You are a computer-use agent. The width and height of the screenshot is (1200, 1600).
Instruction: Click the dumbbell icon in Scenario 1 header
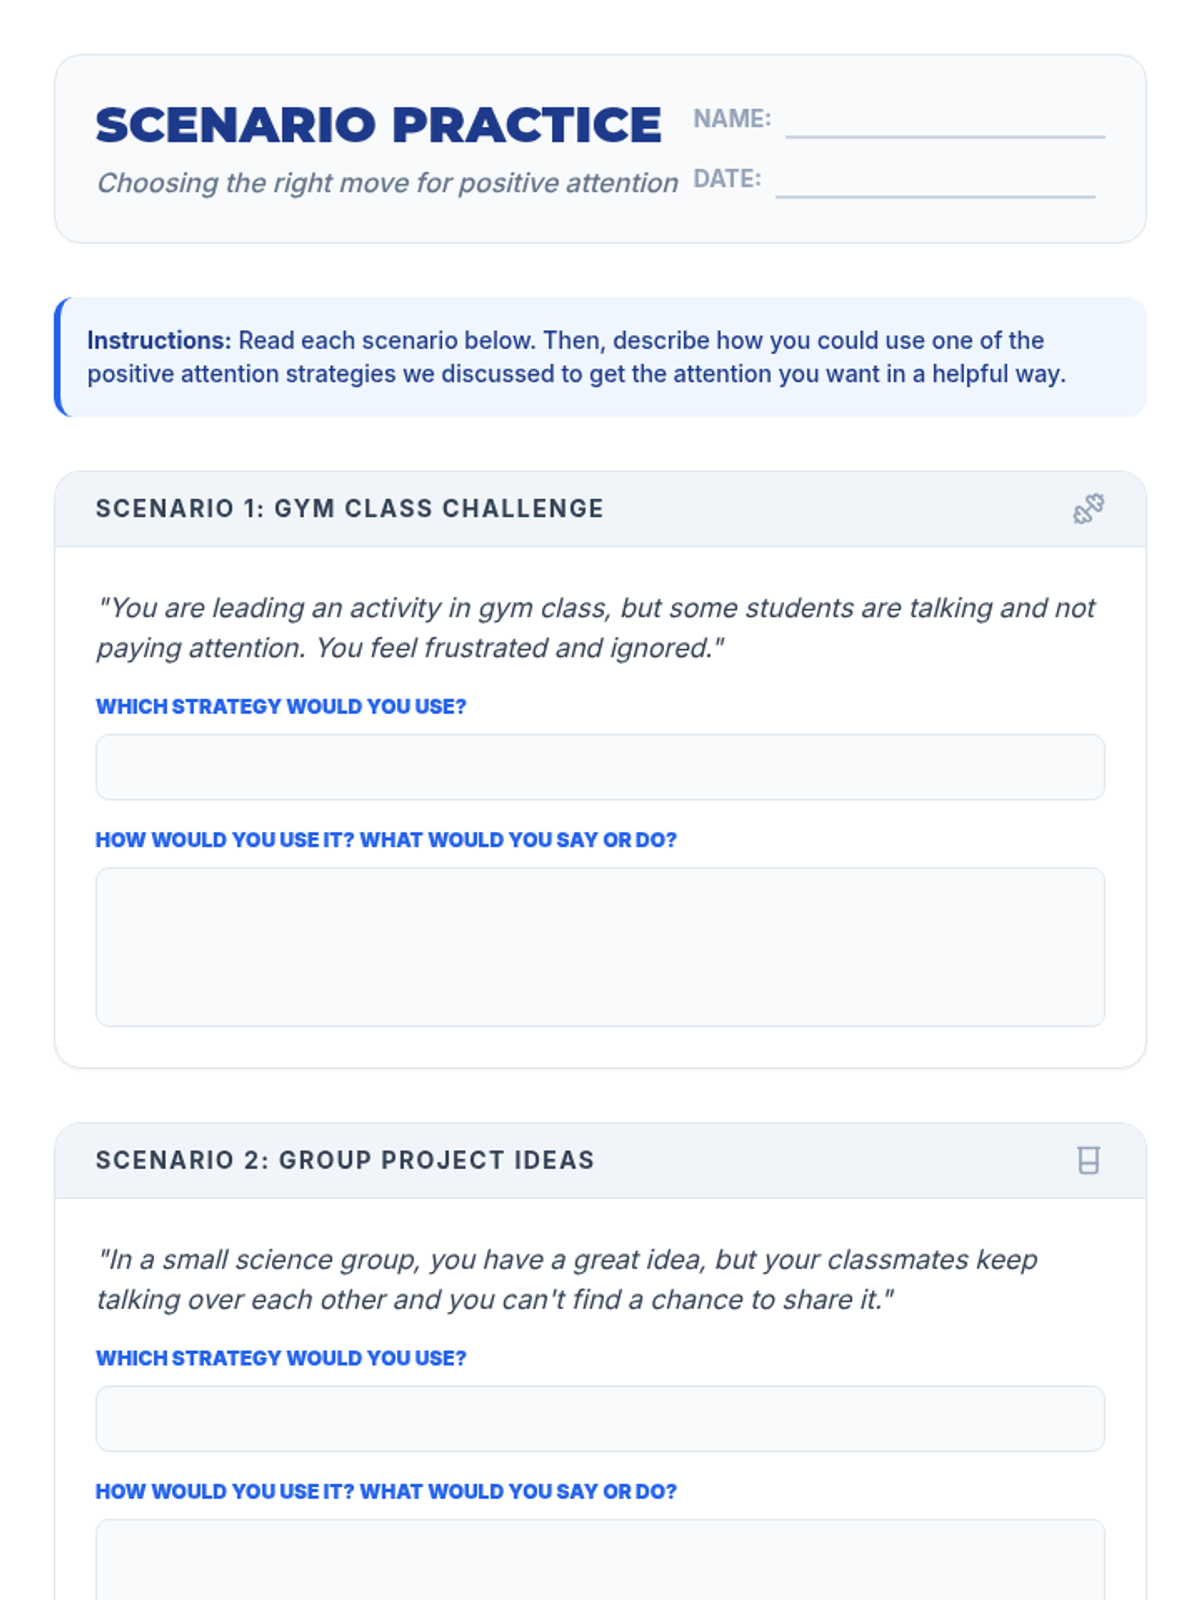[1088, 509]
